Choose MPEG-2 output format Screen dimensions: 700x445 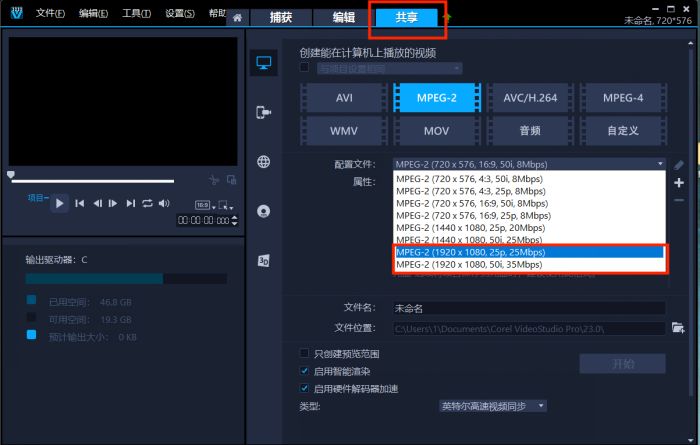[x=437, y=98]
